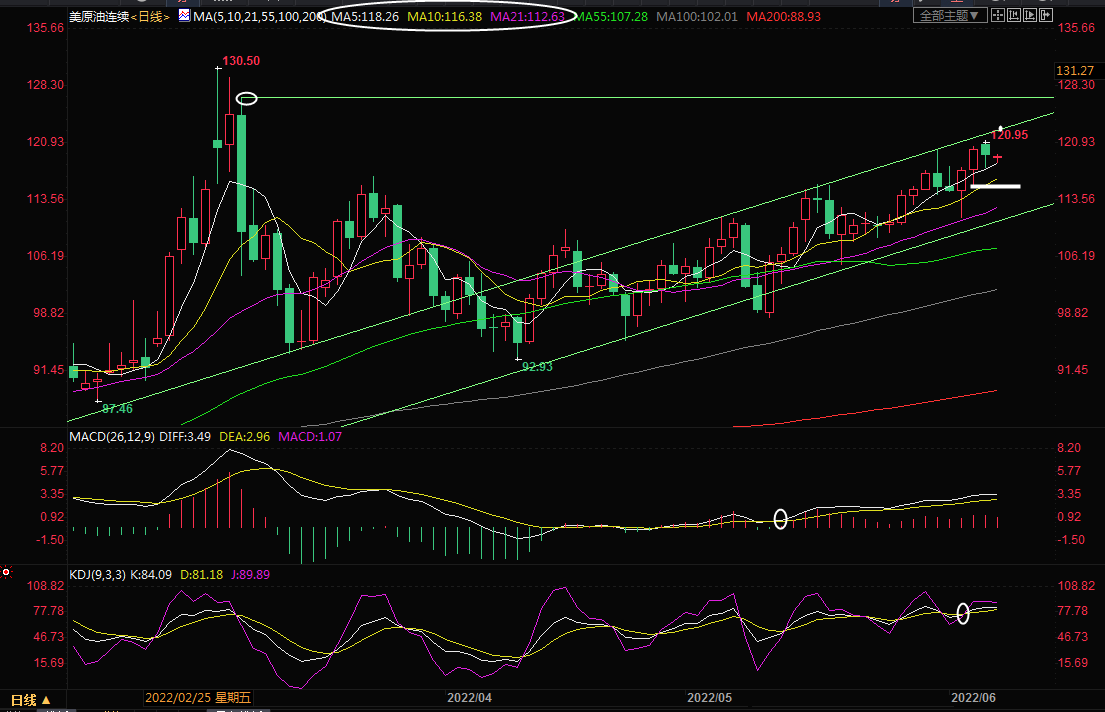Select the MA(5,10,21,55,100,200) indicator label
The width and height of the screenshot is (1105, 712).
click(259, 16)
